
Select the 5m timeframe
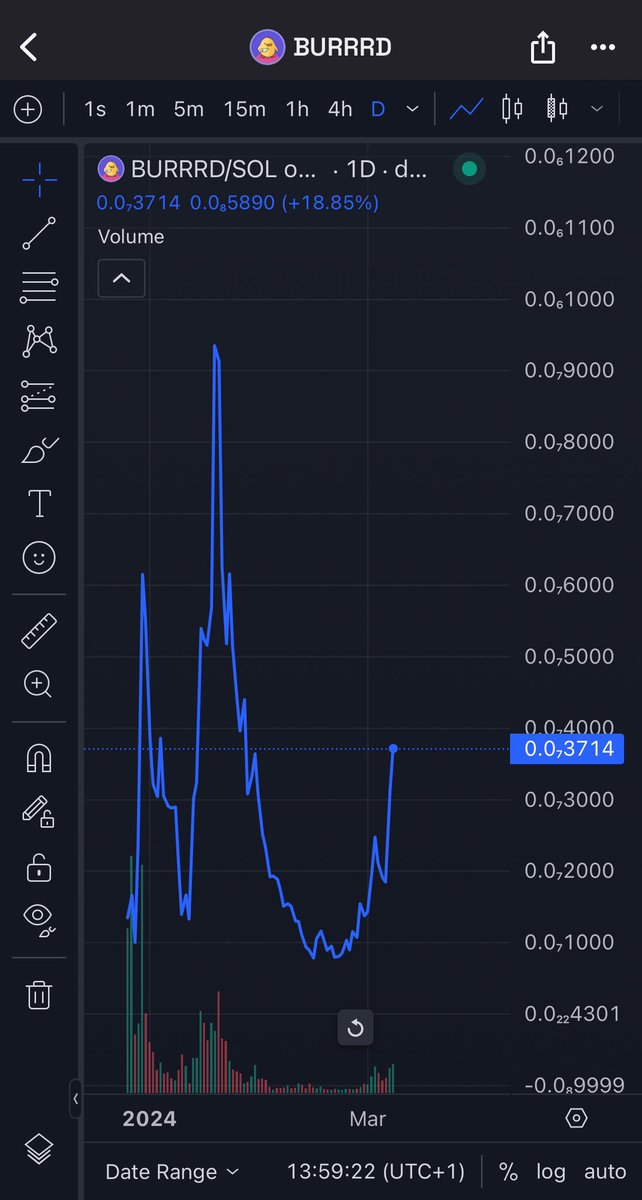pyautogui.click(x=189, y=109)
